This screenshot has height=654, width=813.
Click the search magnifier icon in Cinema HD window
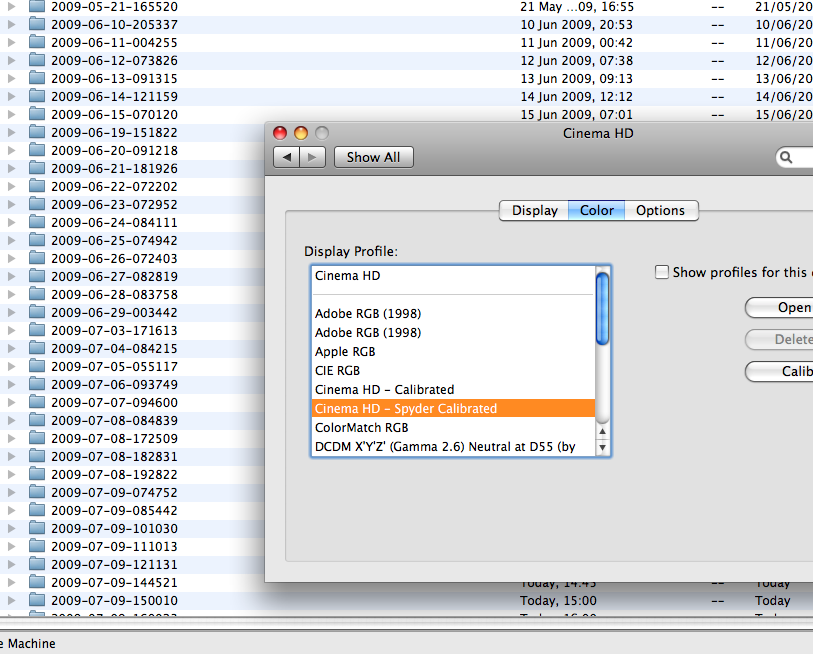[x=786, y=157]
